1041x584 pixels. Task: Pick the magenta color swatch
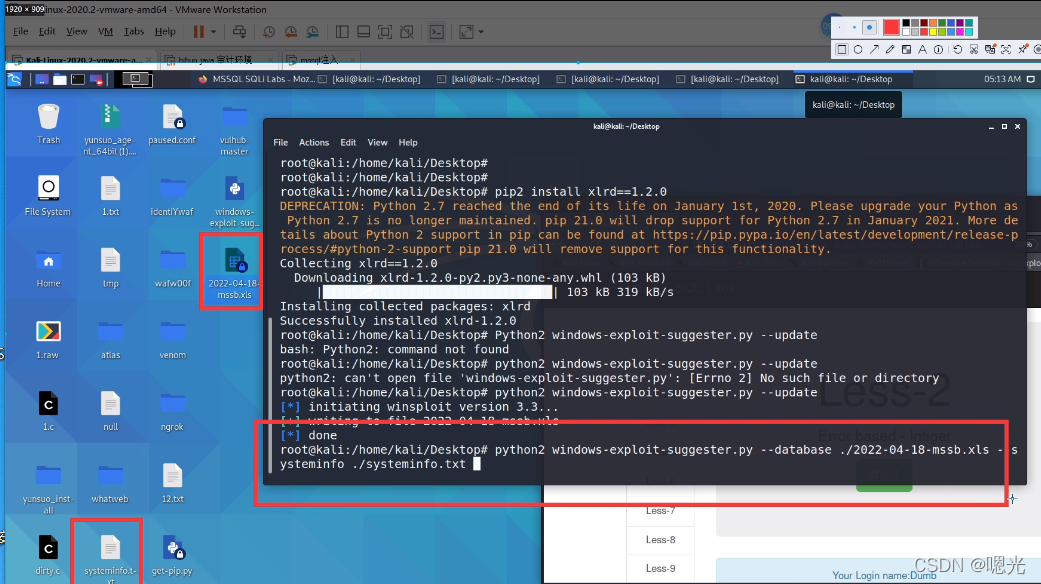pos(960,32)
